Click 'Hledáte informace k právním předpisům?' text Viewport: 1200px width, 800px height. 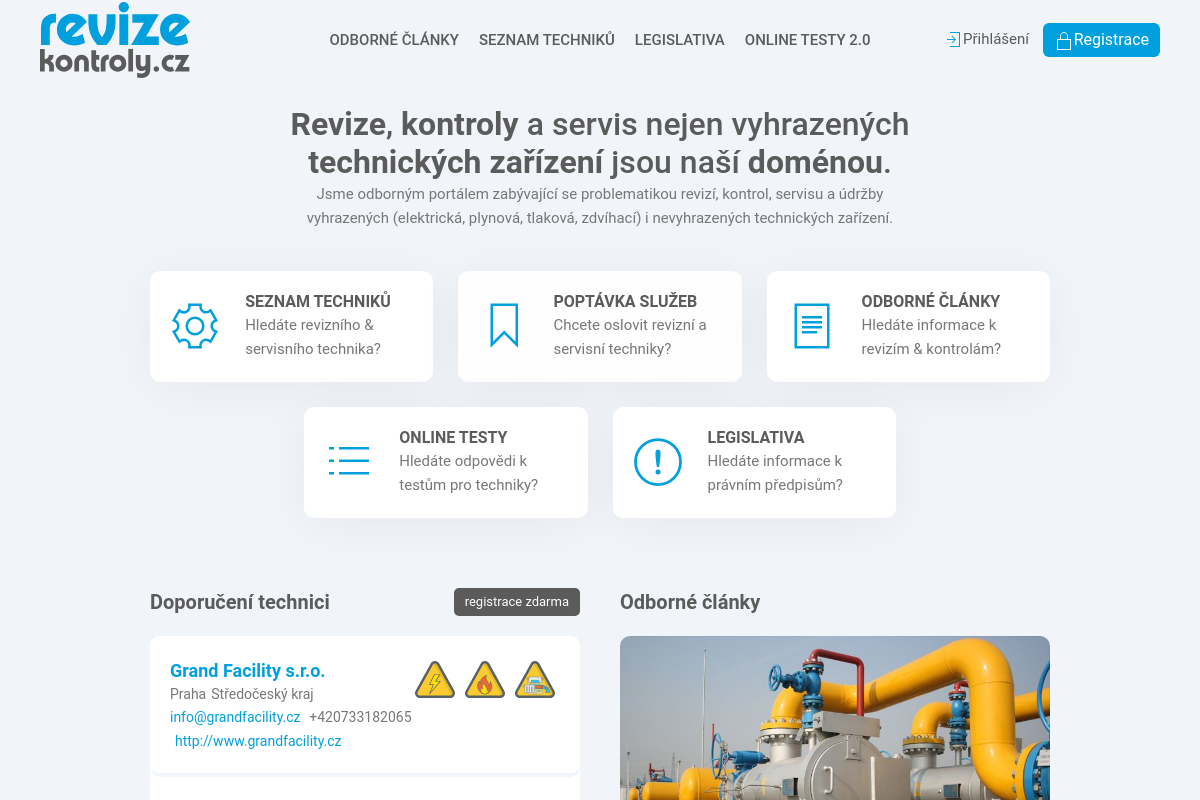pyautogui.click(x=775, y=473)
